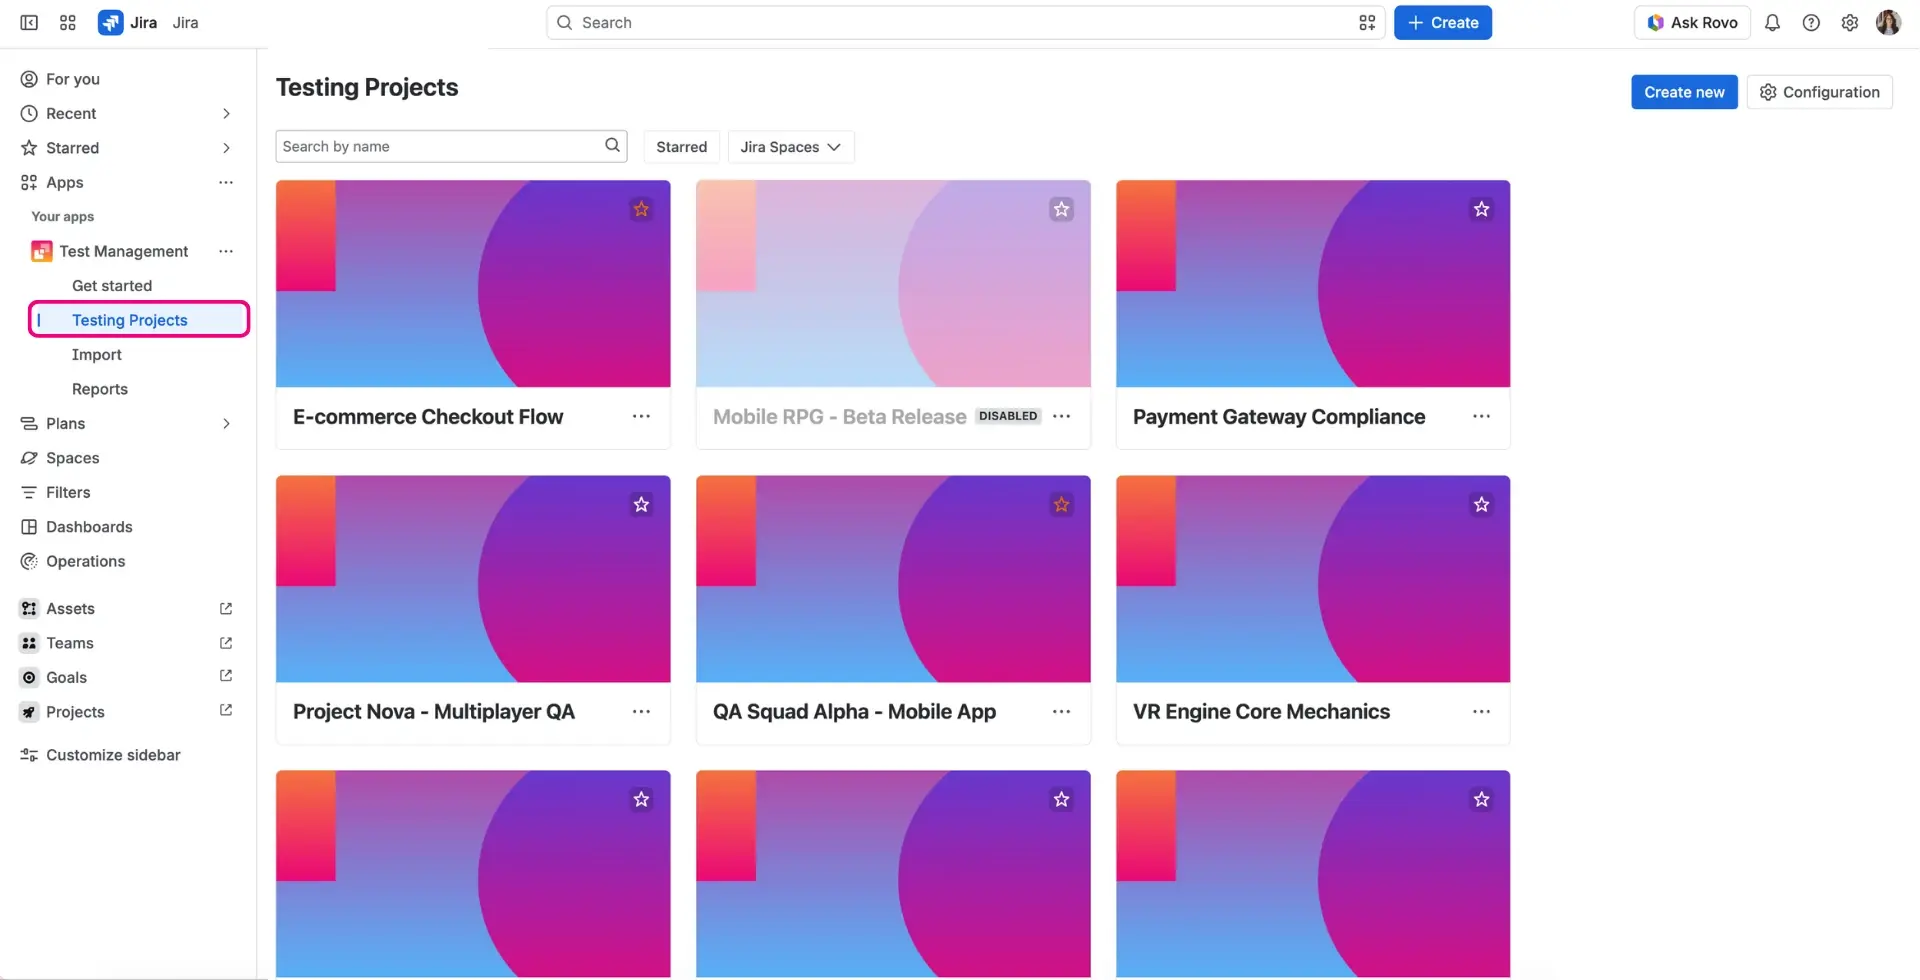Star the VR Engine Core Mechanics project

(1481, 504)
